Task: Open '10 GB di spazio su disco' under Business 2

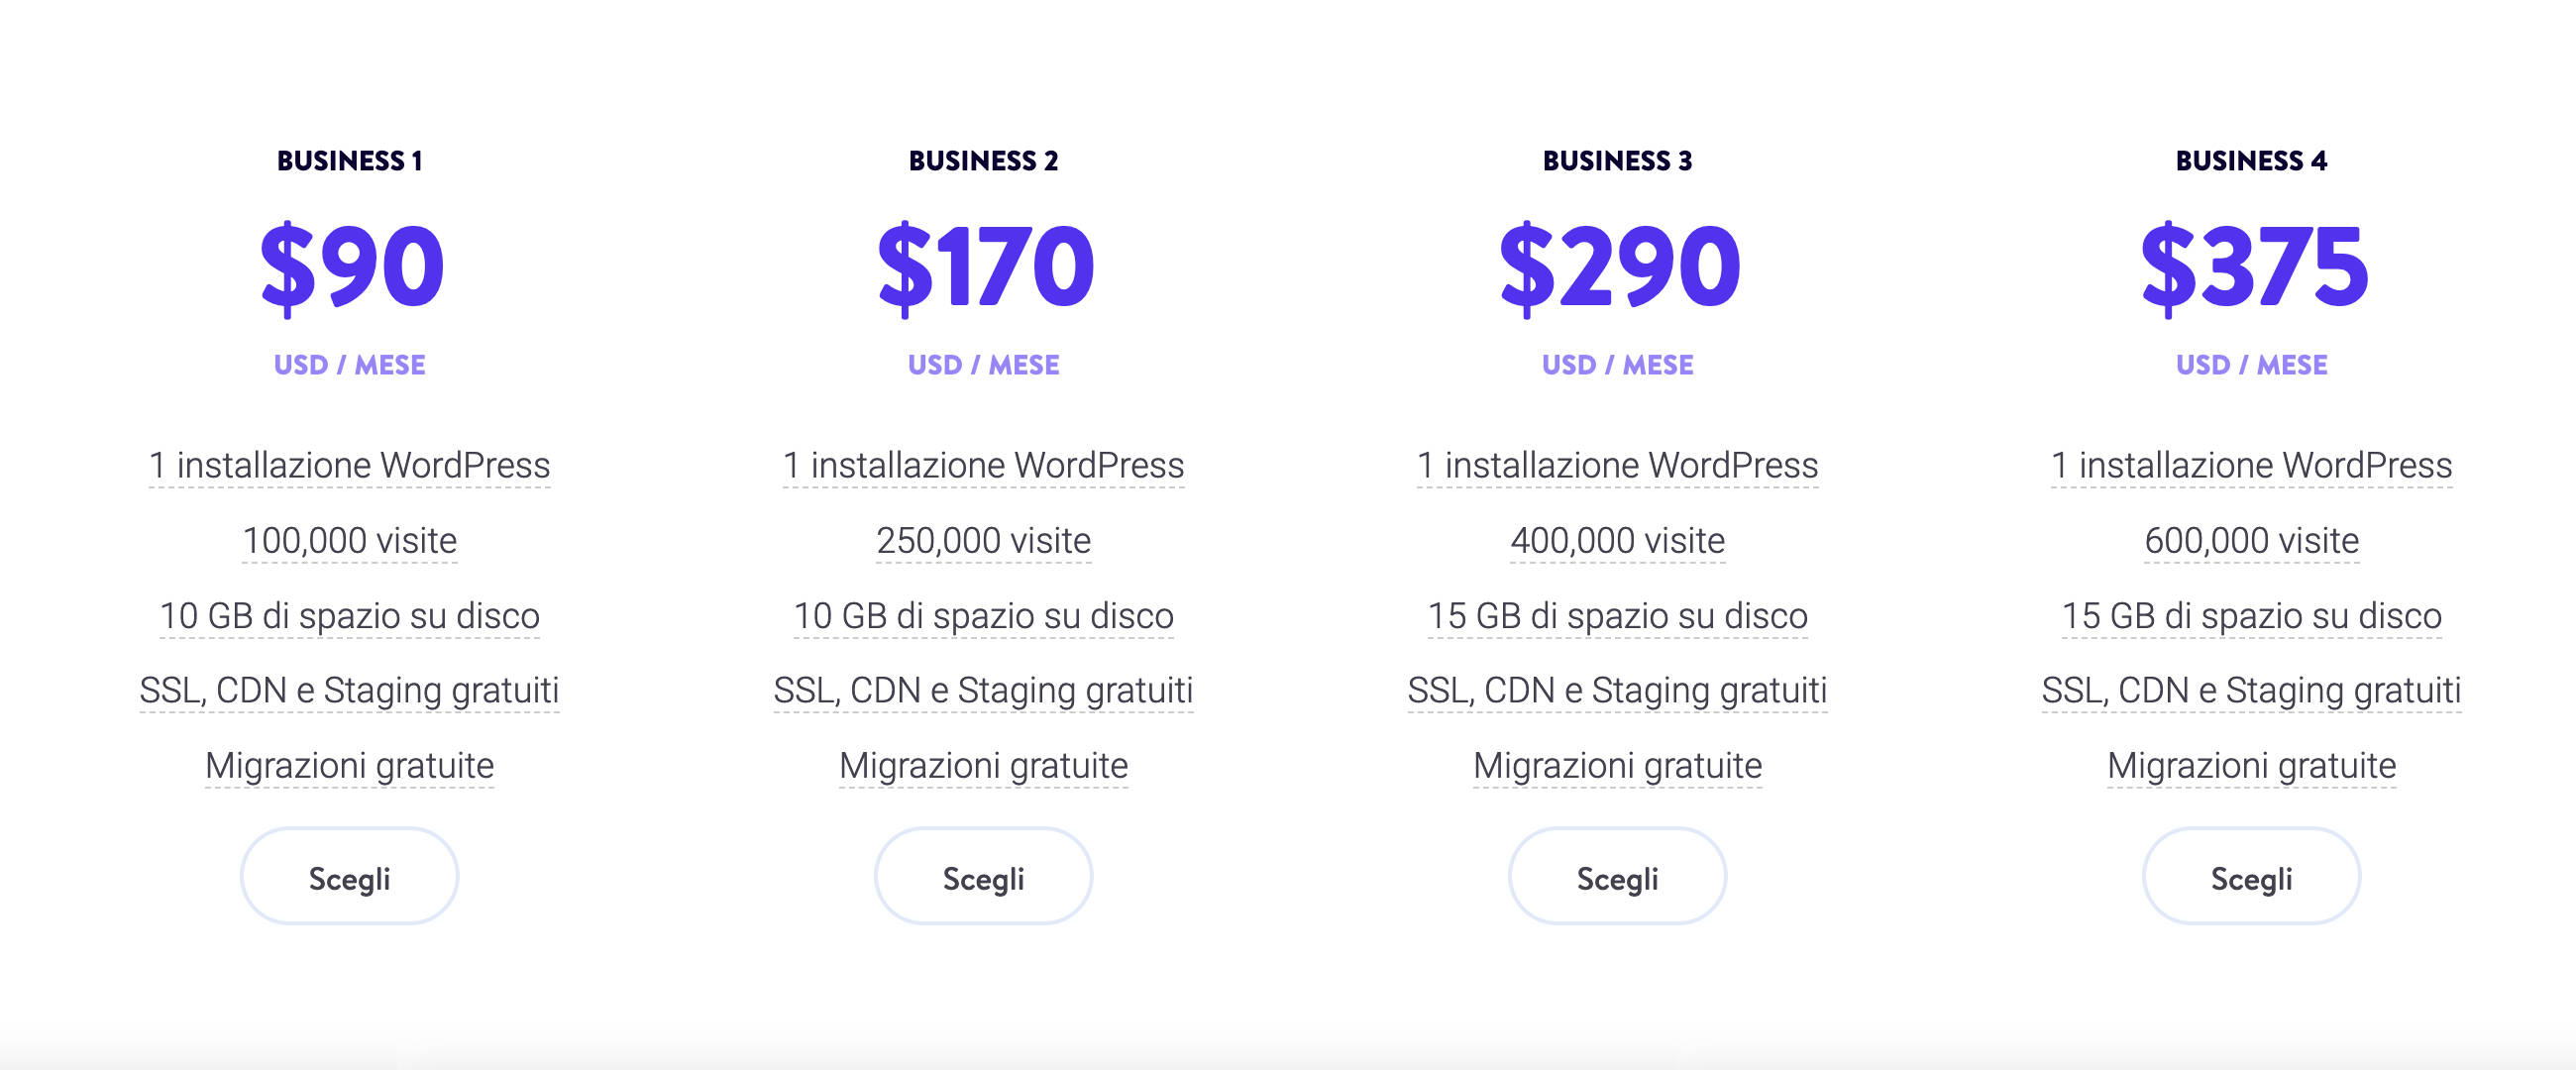Action: (983, 616)
